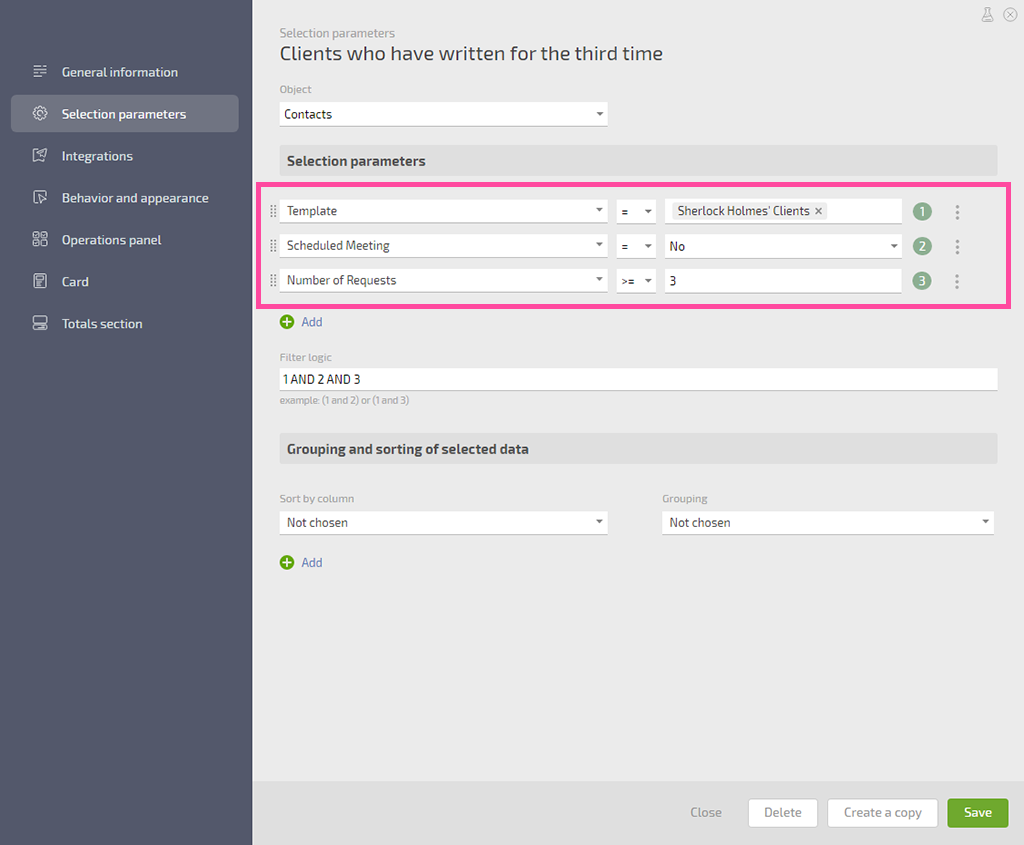The height and width of the screenshot is (845, 1024).
Task: Click the condition number 3 badge
Action: coord(922,281)
